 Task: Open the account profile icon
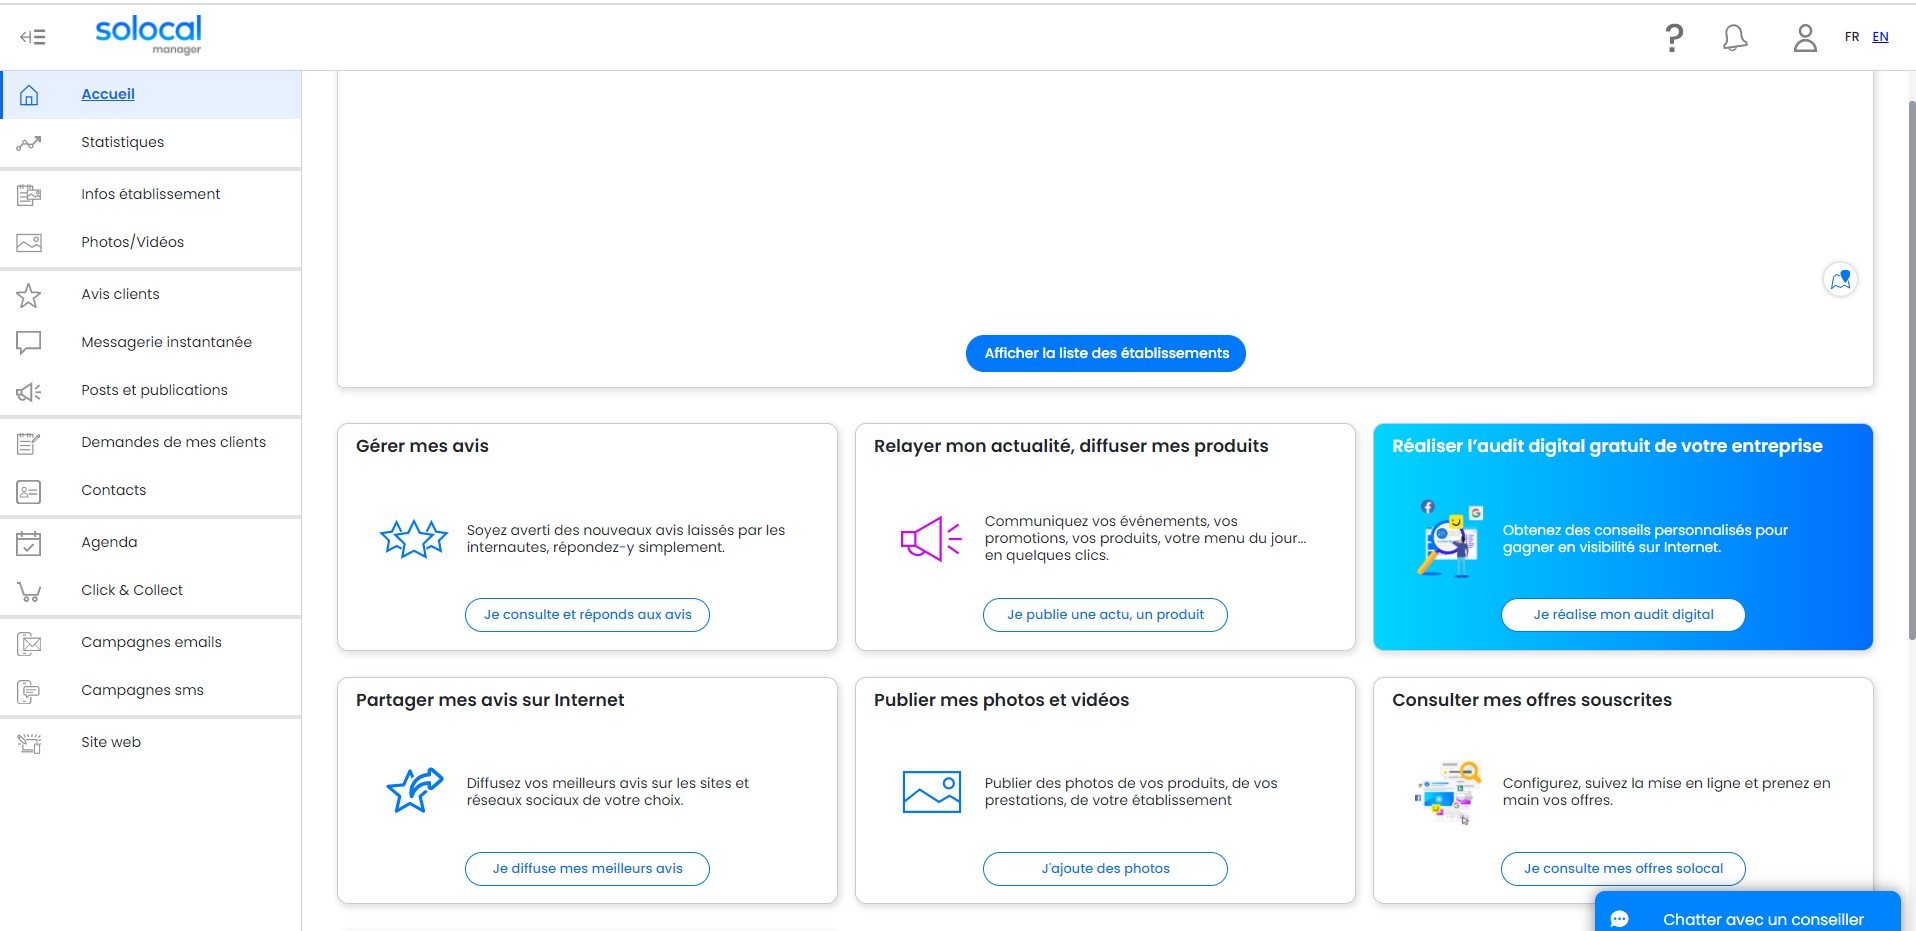[x=1804, y=37]
